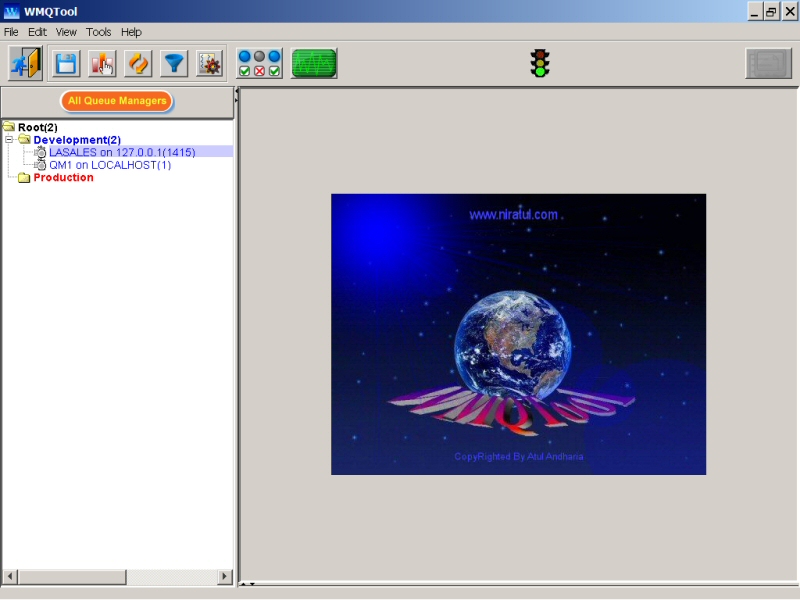
Task: Click the greyed-out panel icon at far right
Action: click(768, 64)
